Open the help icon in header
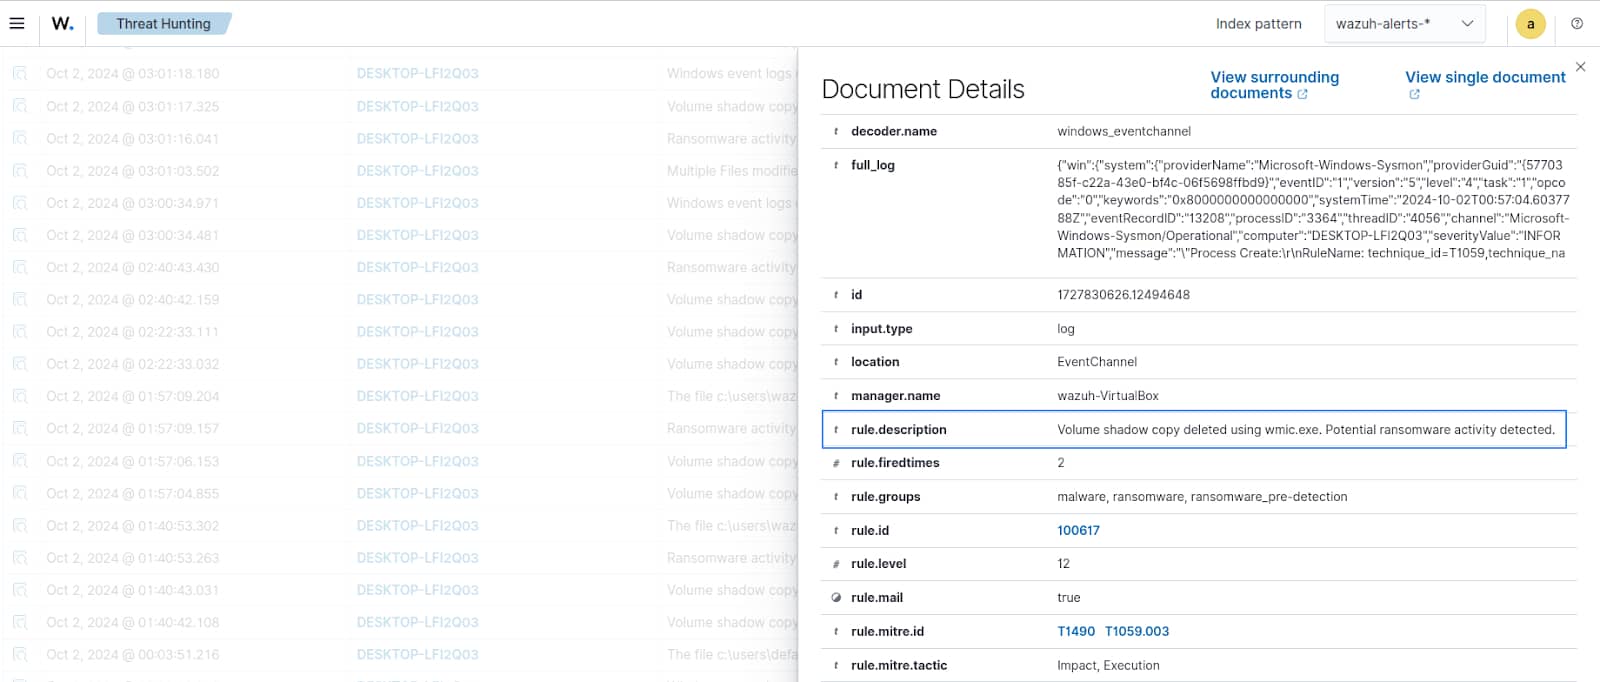 [1577, 23]
